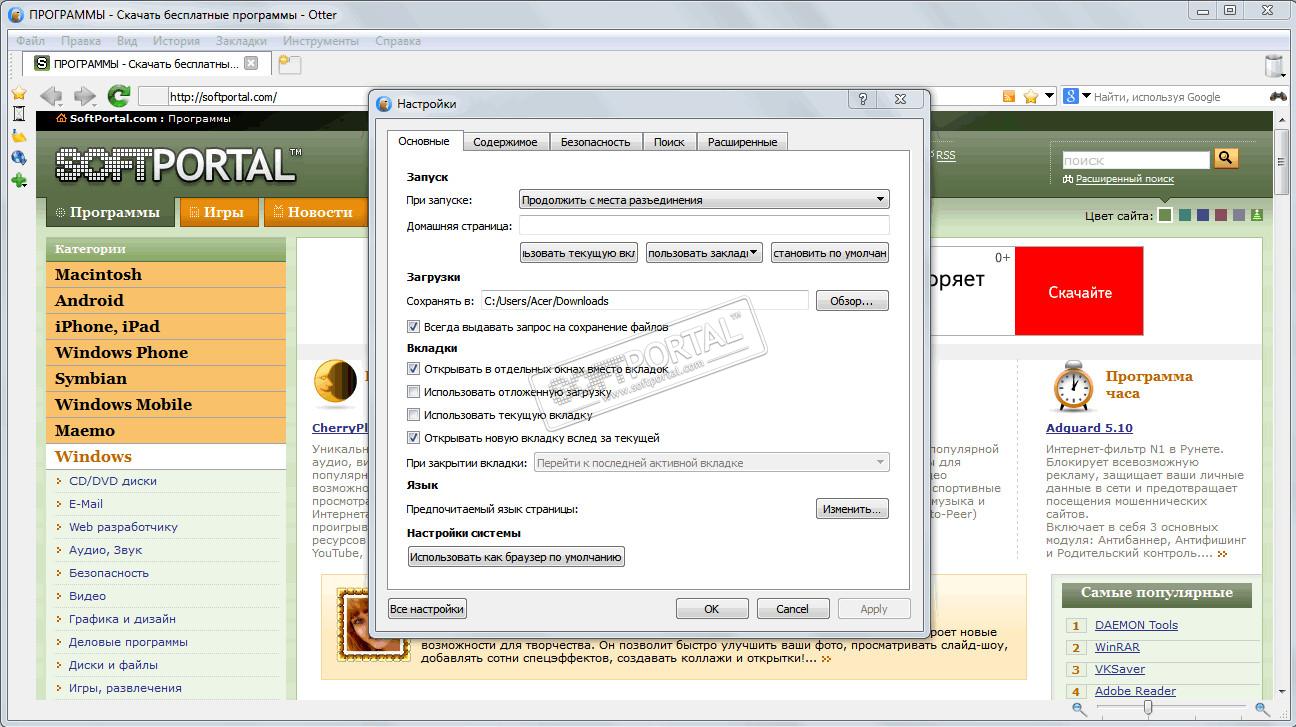This screenshot has height=727, width=1296.
Task: Open the 'При закрытии вкладки' dropdown
Action: [712, 463]
